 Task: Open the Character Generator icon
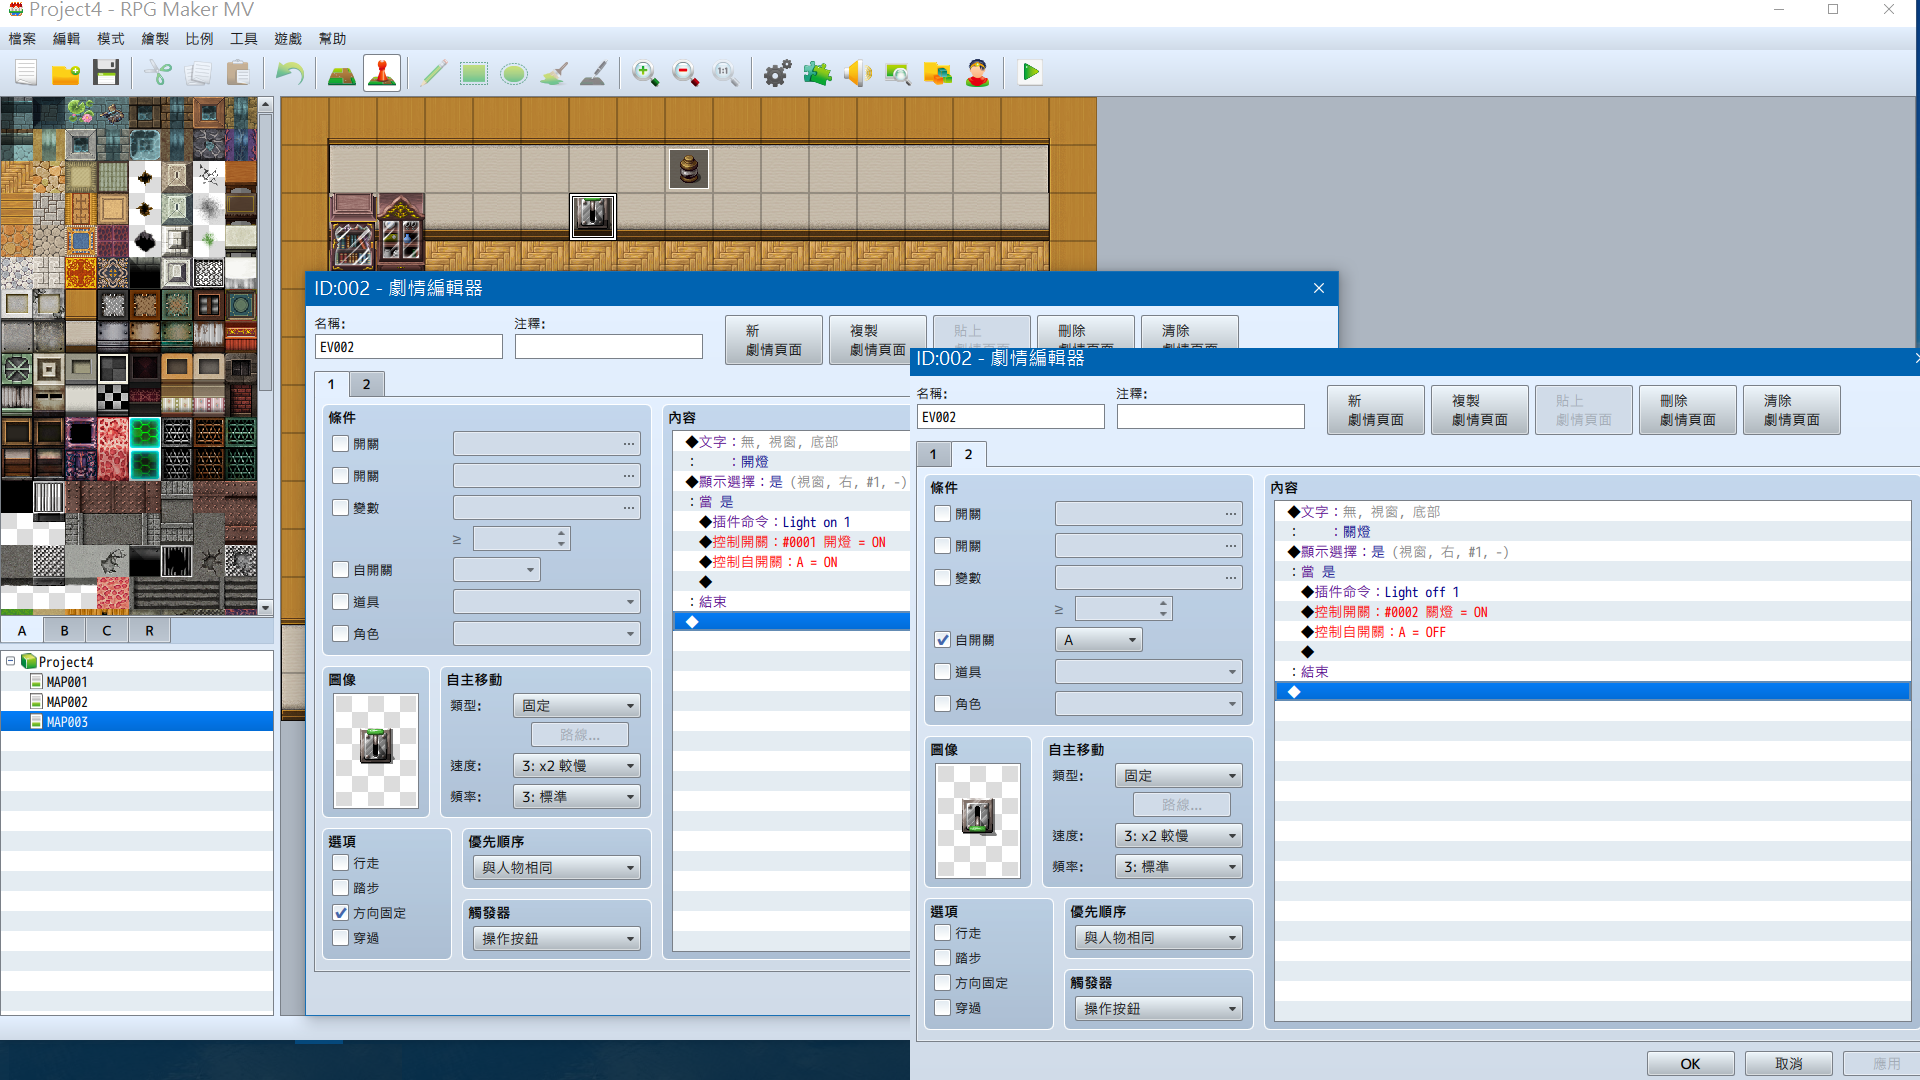(x=978, y=73)
